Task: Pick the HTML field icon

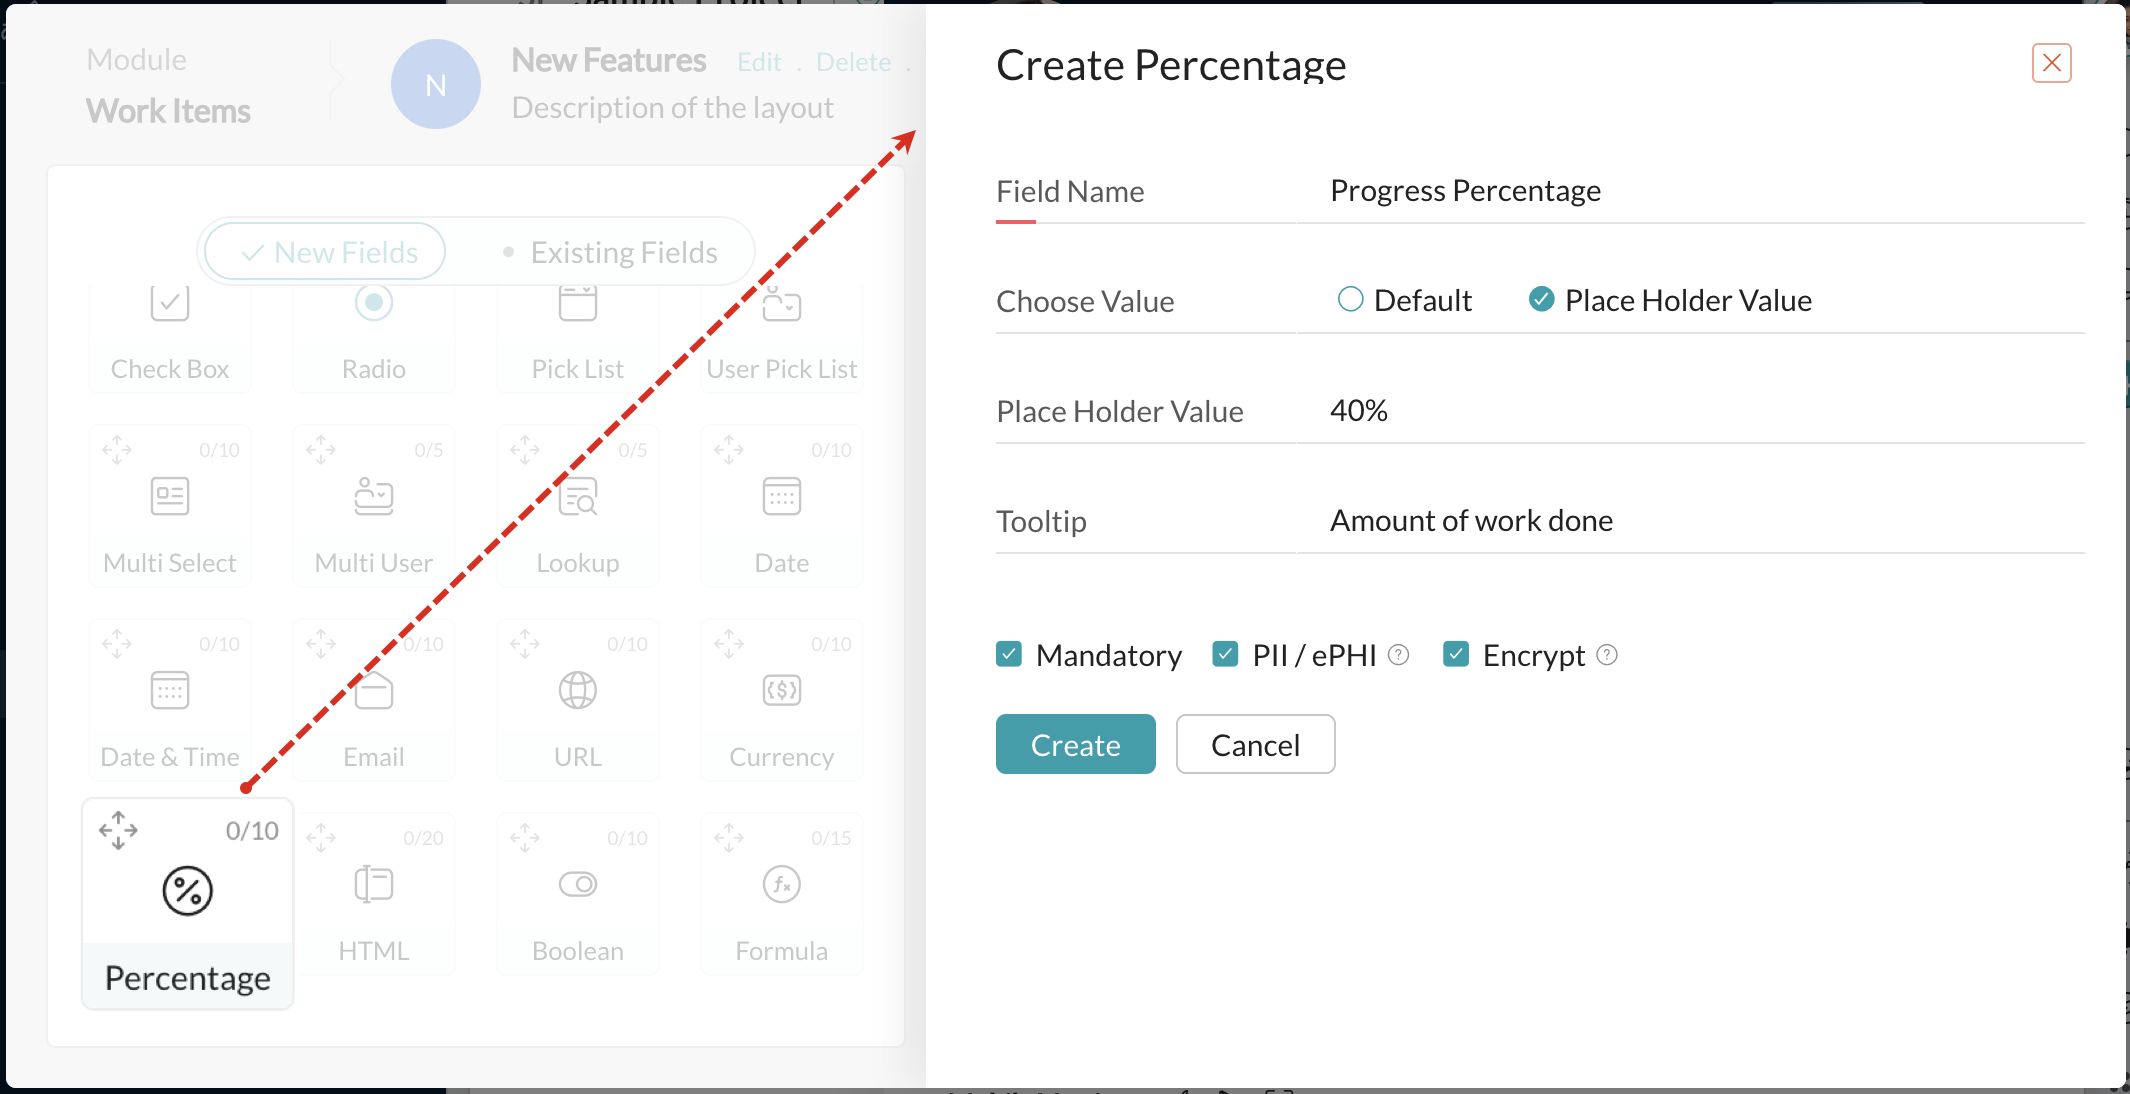Action: [374, 884]
